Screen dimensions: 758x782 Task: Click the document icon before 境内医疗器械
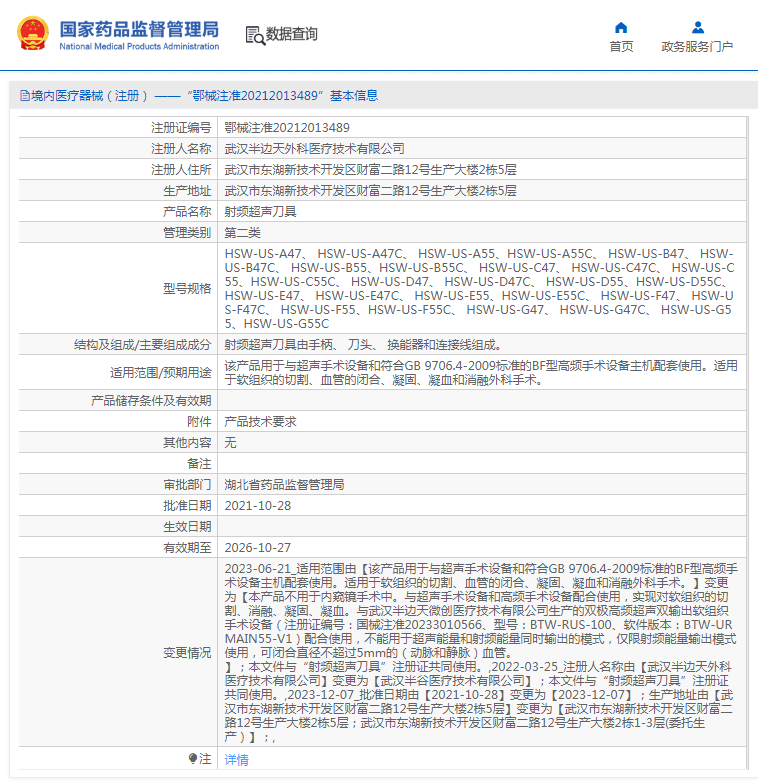(x=24, y=96)
